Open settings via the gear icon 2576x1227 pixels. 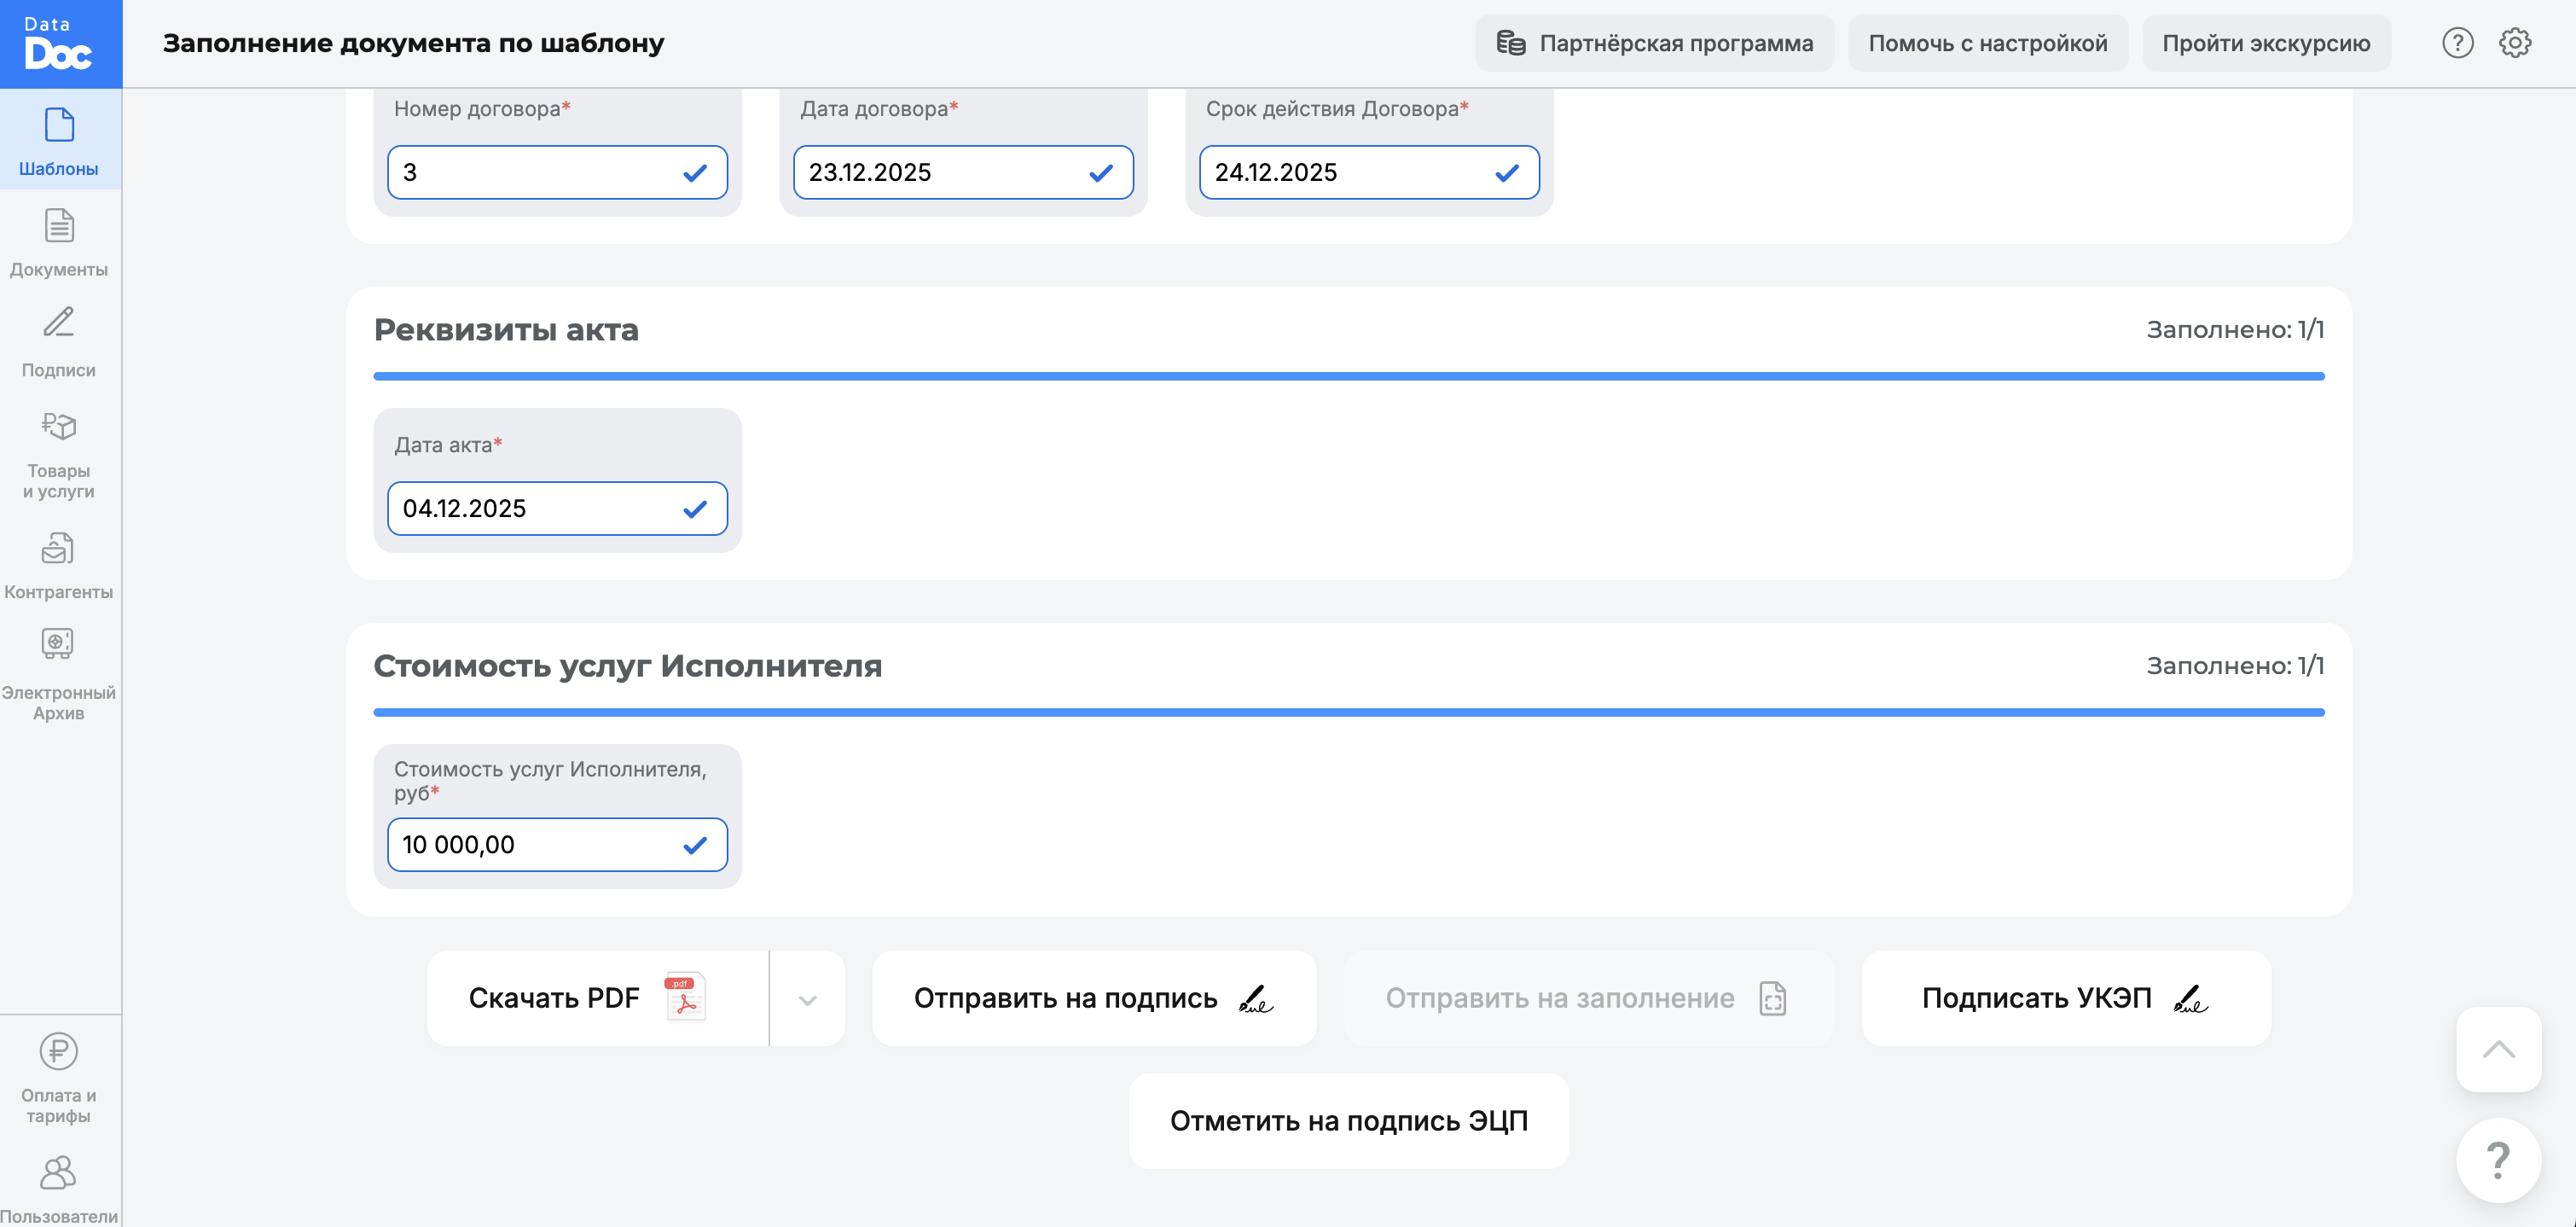(x=2517, y=43)
